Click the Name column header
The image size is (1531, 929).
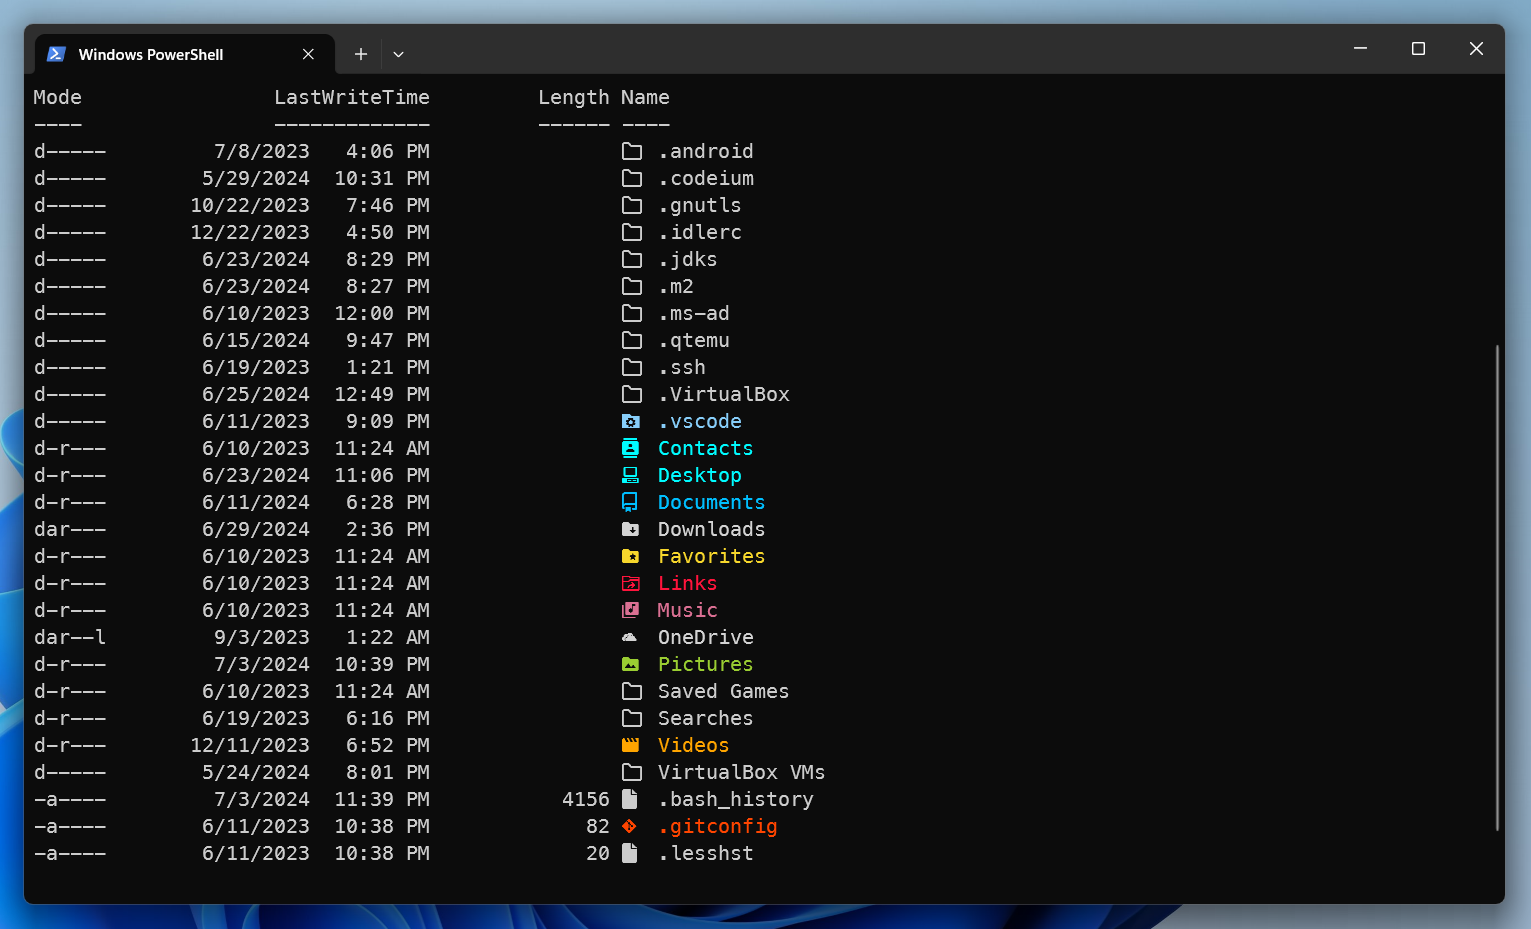[x=645, y=97]
